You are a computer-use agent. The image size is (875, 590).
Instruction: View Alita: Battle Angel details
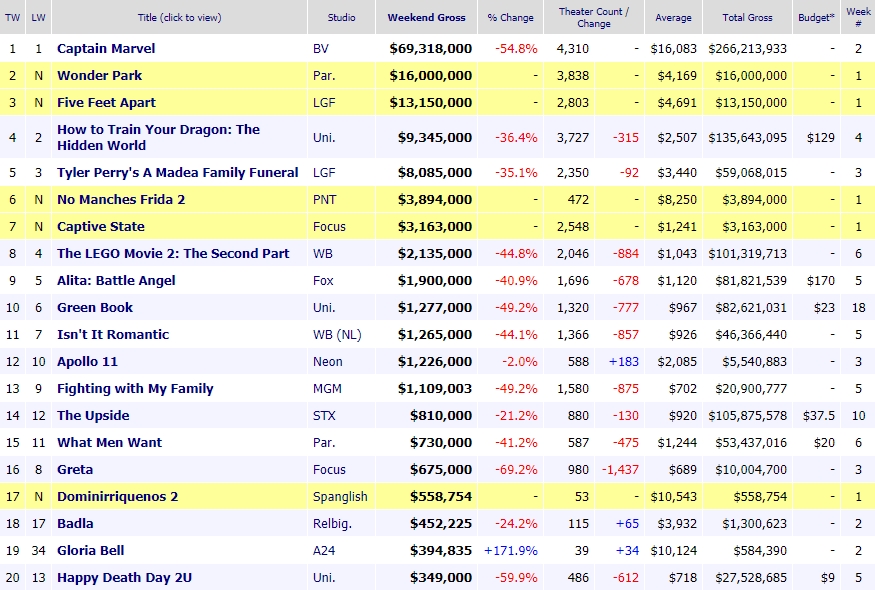tap(116, 280)
